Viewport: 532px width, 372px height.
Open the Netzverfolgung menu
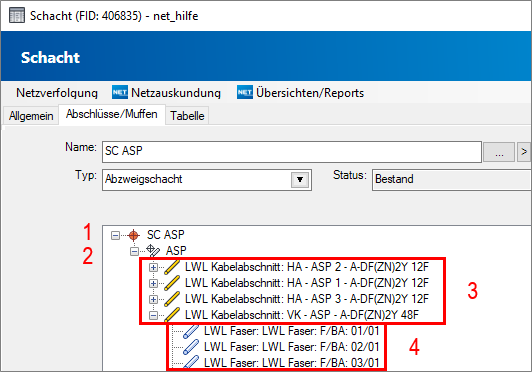click(57, 93)
